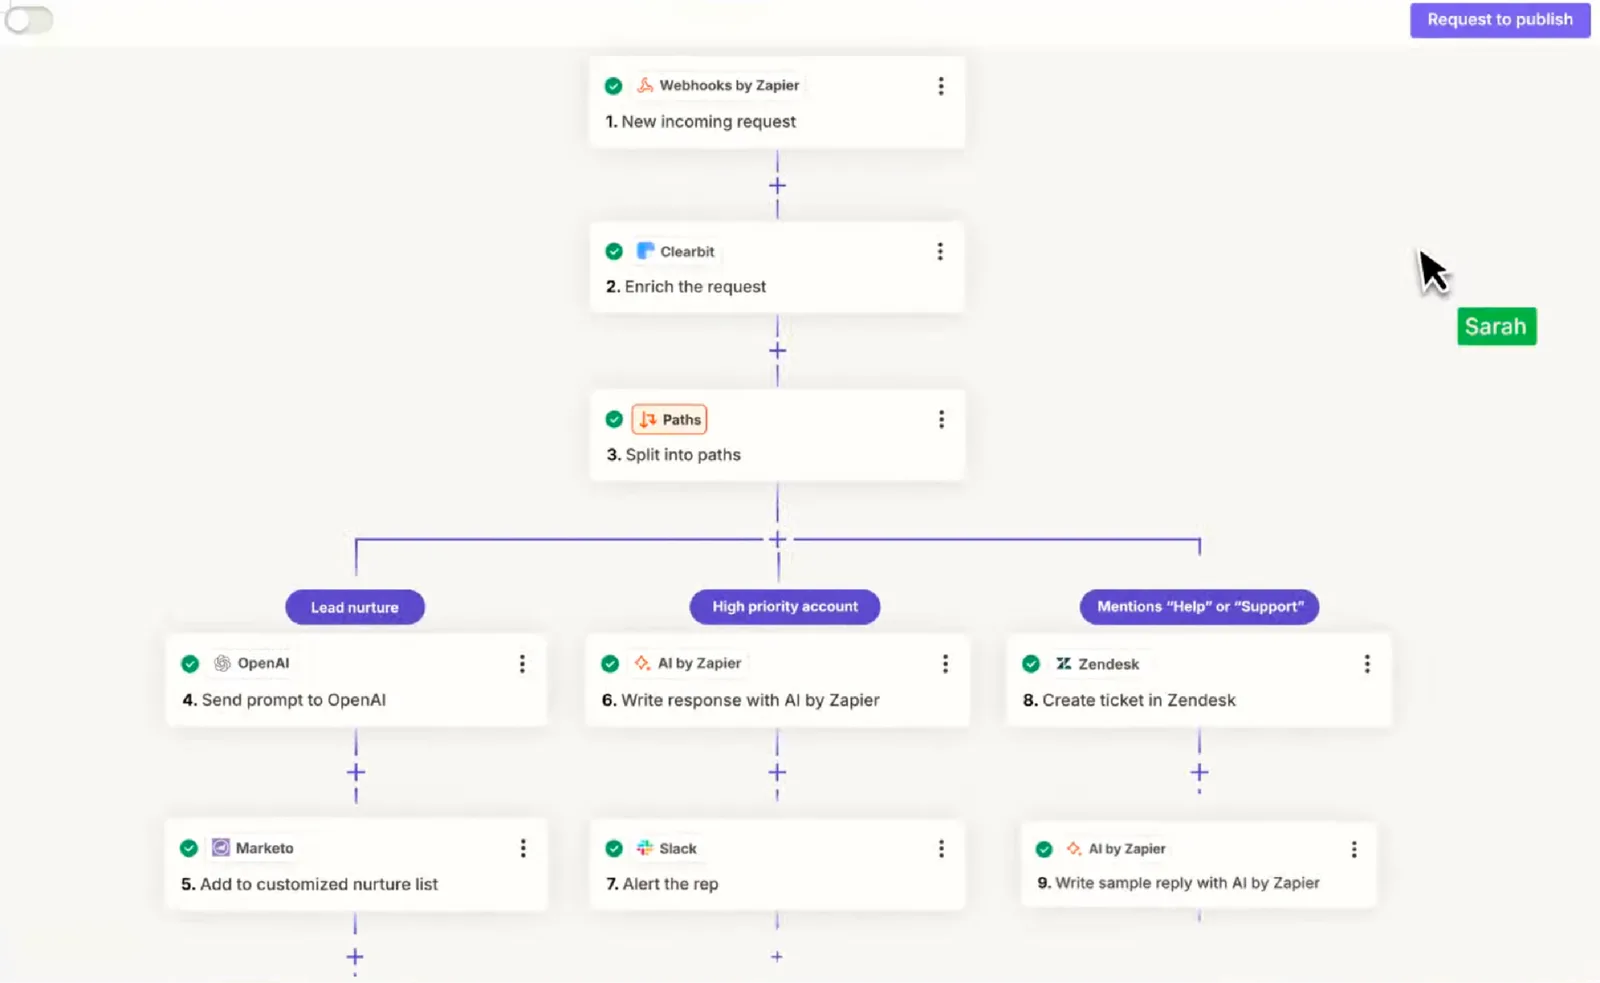Click green check on Write sample reply step
1600x983 pixels.
1044,849
